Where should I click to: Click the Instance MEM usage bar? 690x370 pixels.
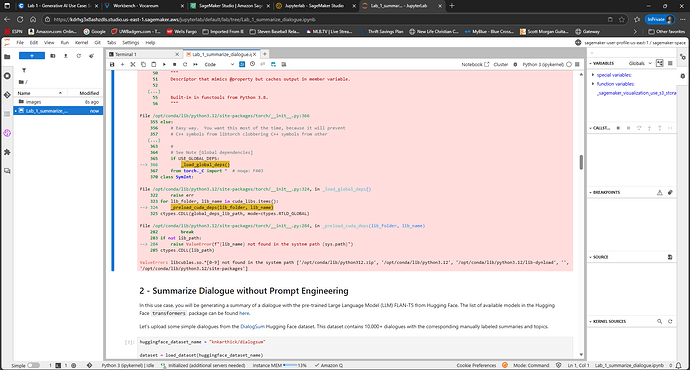[x=290, y=365]
